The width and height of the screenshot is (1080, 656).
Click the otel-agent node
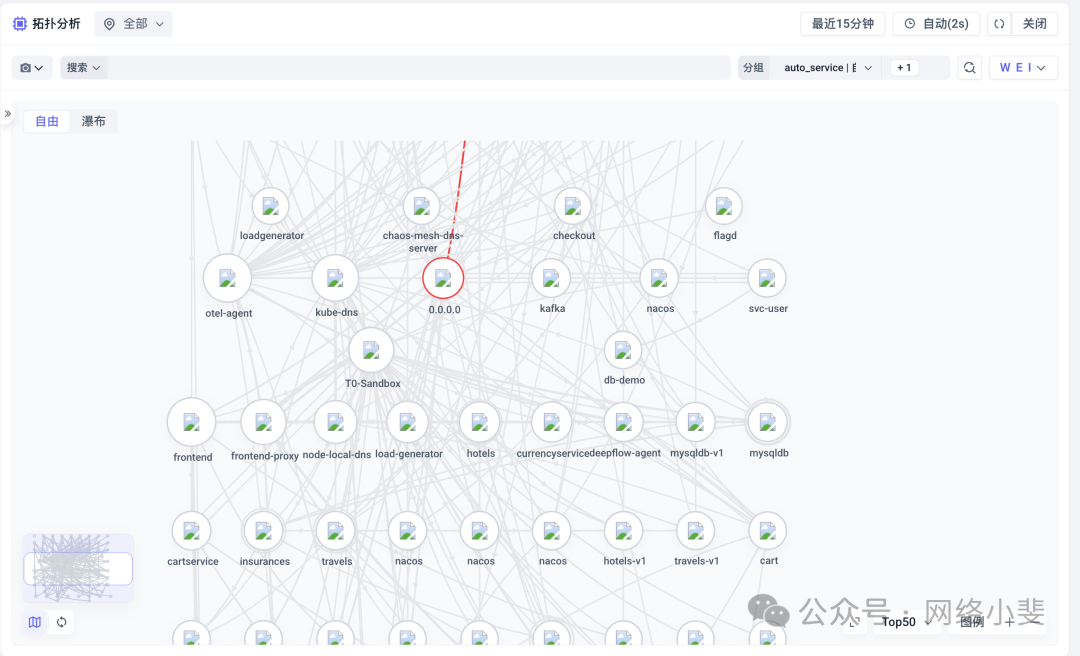click(x=227, y=278)
